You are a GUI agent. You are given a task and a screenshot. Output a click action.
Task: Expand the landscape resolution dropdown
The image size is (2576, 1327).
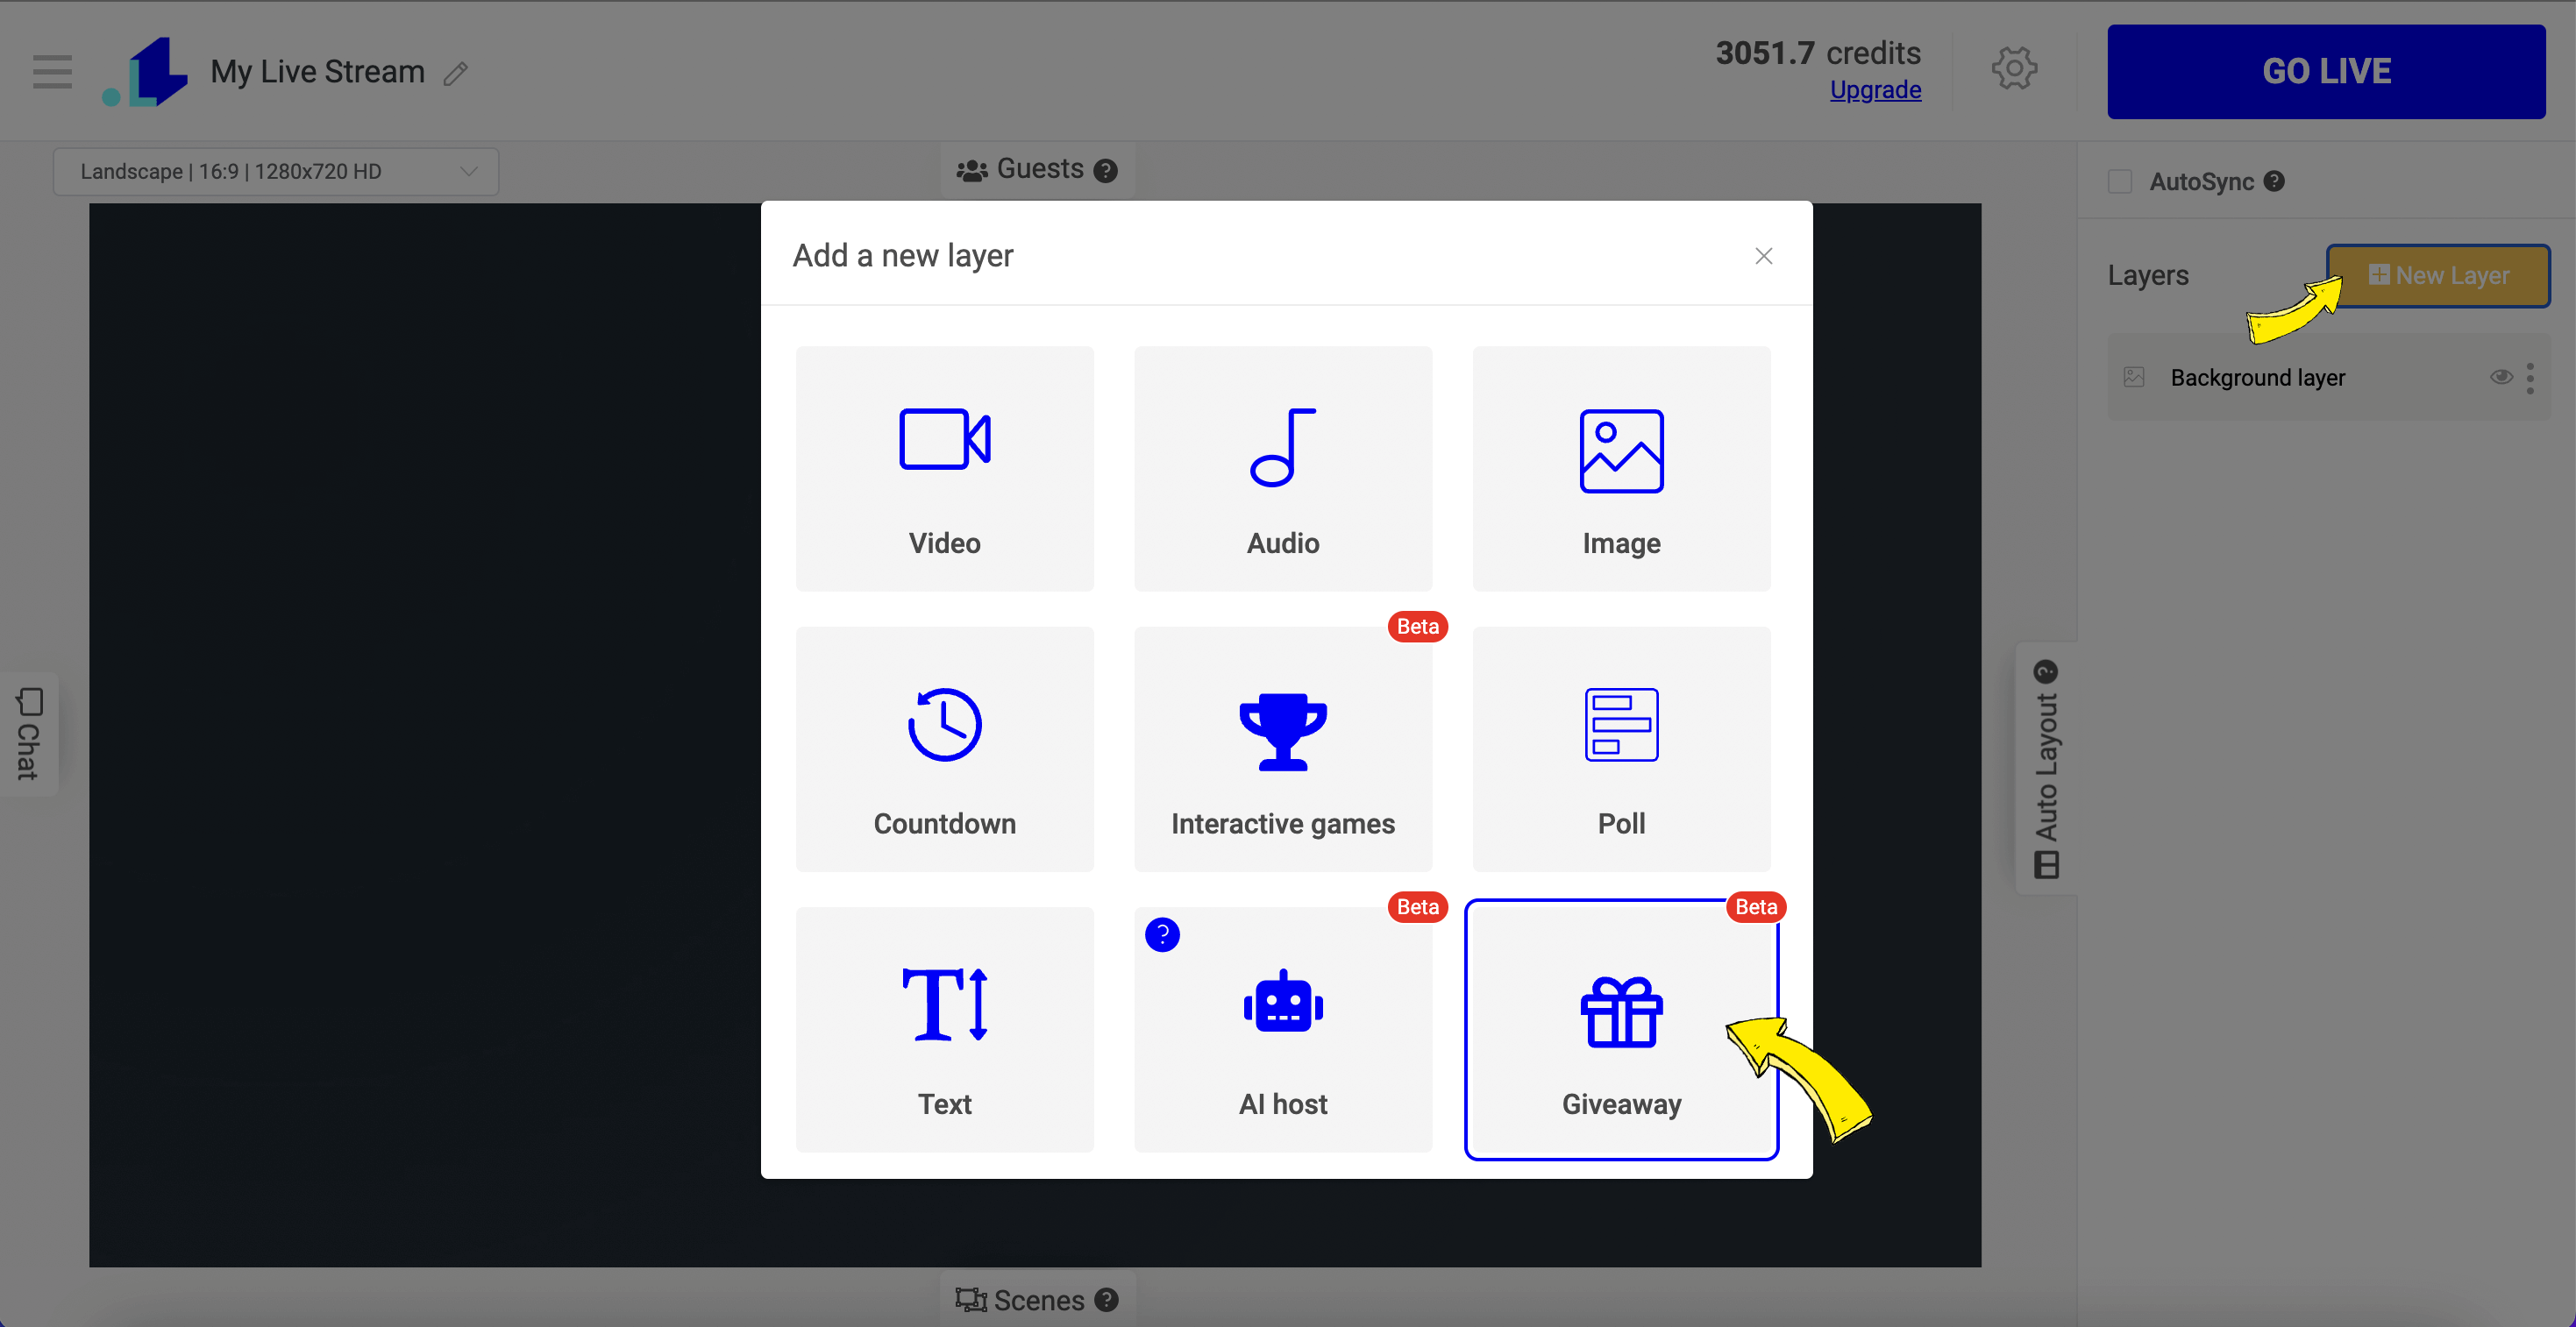pyautogui.click(x=278, y=169)
